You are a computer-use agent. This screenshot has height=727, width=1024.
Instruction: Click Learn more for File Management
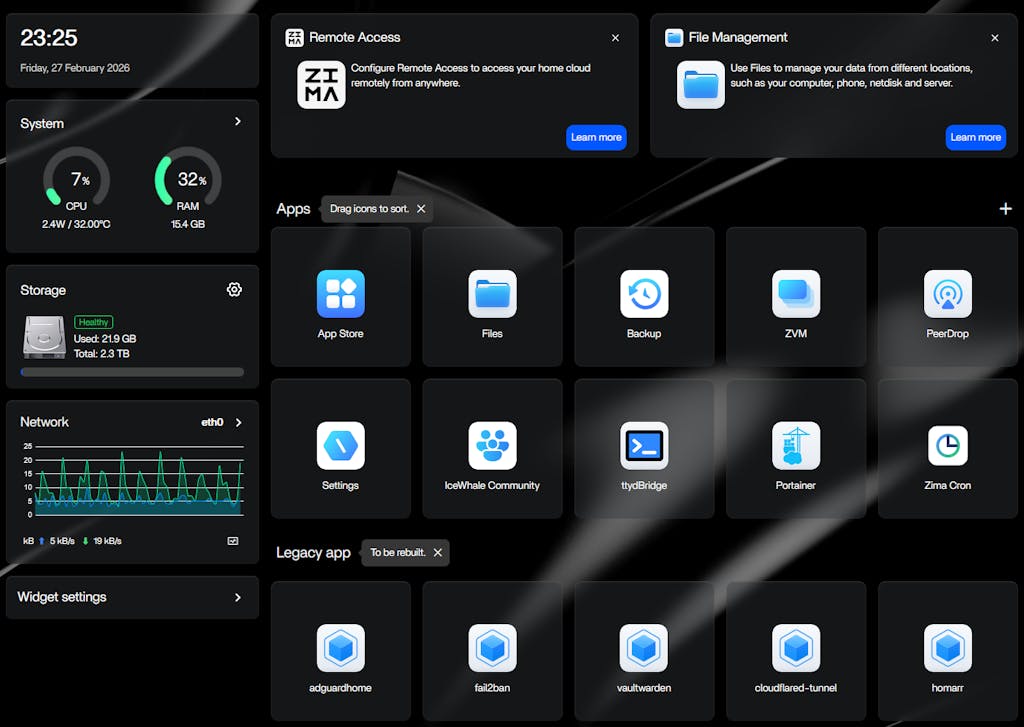tap(975, 137)
